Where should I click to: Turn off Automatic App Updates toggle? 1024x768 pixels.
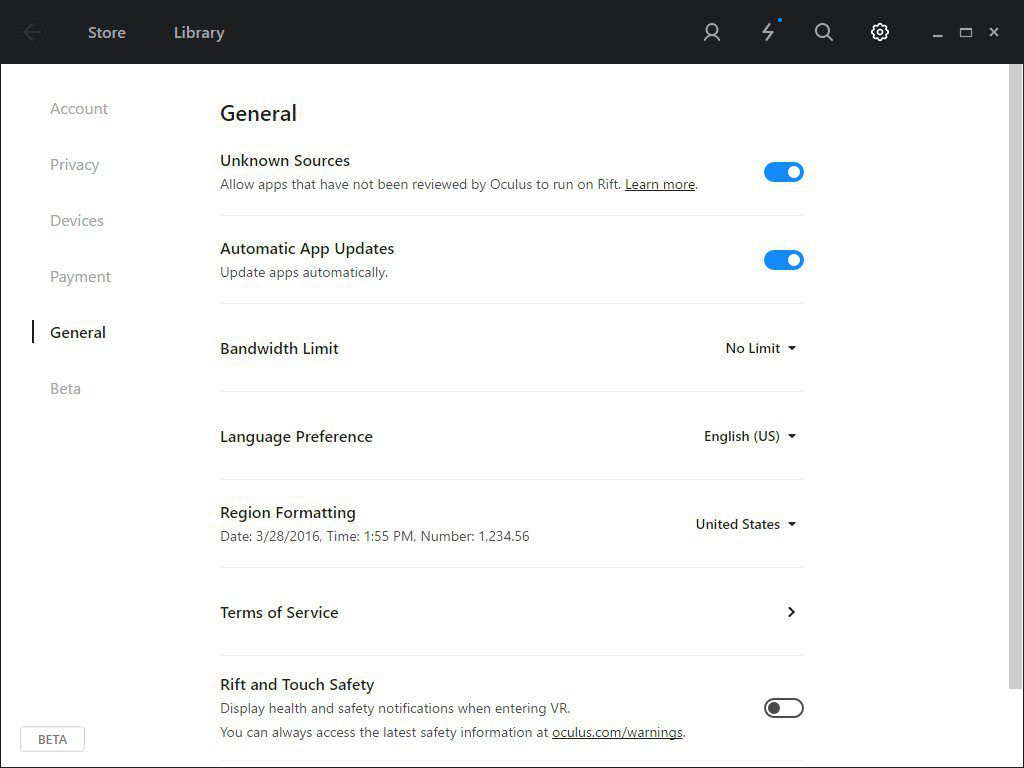[784, 260]
